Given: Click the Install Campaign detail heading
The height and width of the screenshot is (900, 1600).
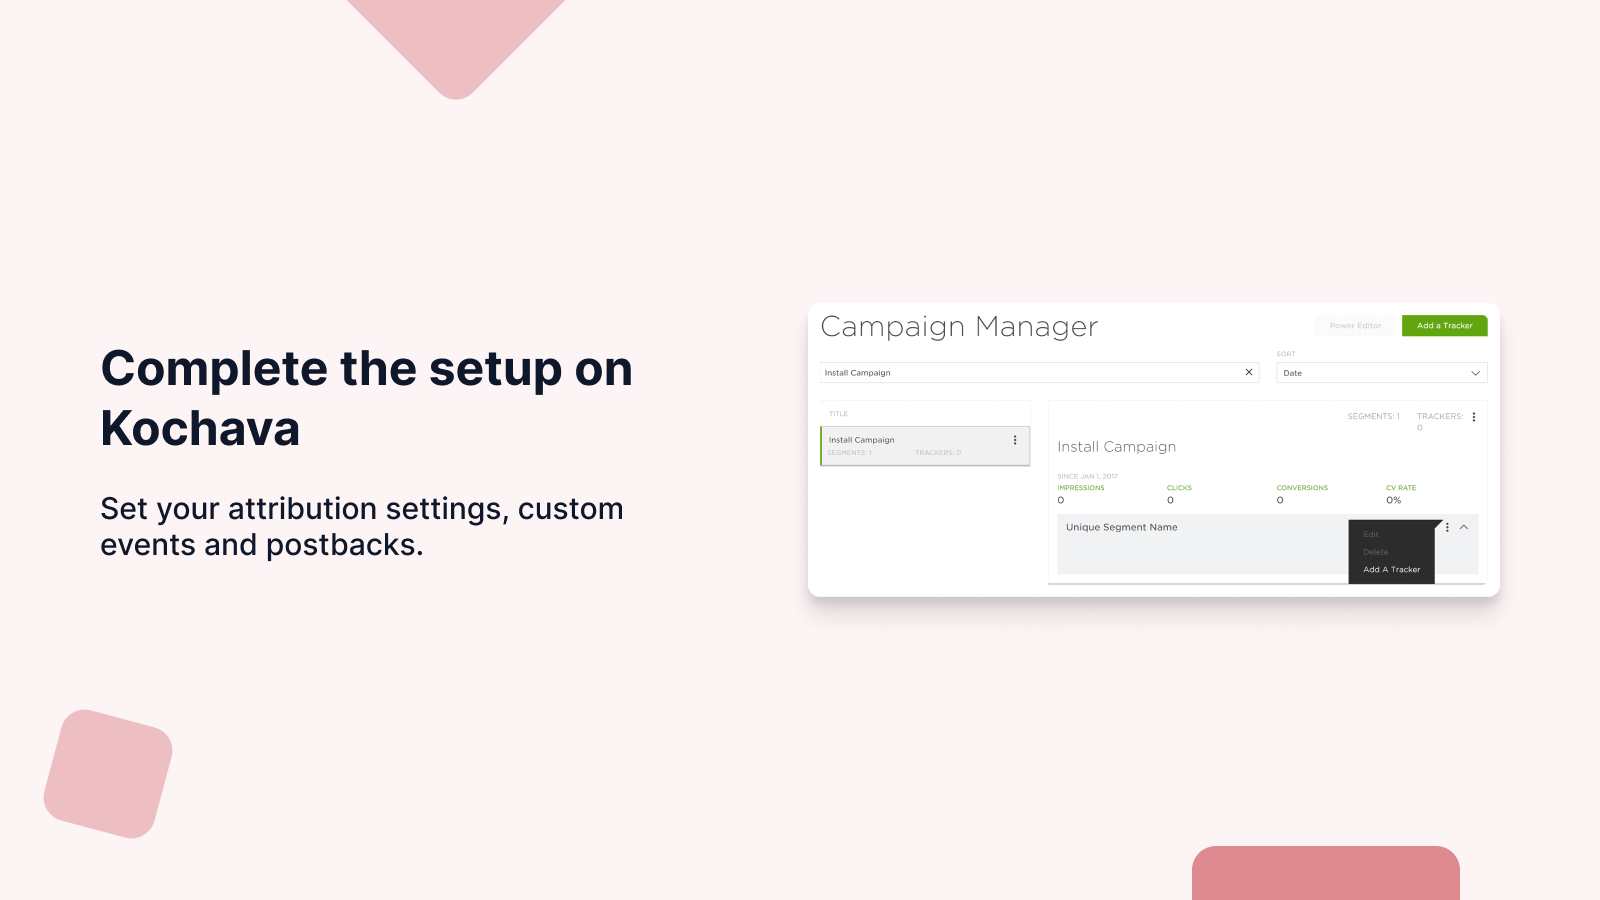Looking at the screenshot, I should [x=1116, y=447].
